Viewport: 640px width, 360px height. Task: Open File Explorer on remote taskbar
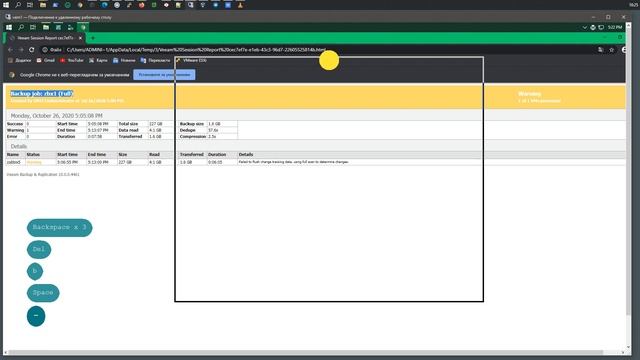coord(46,27)
